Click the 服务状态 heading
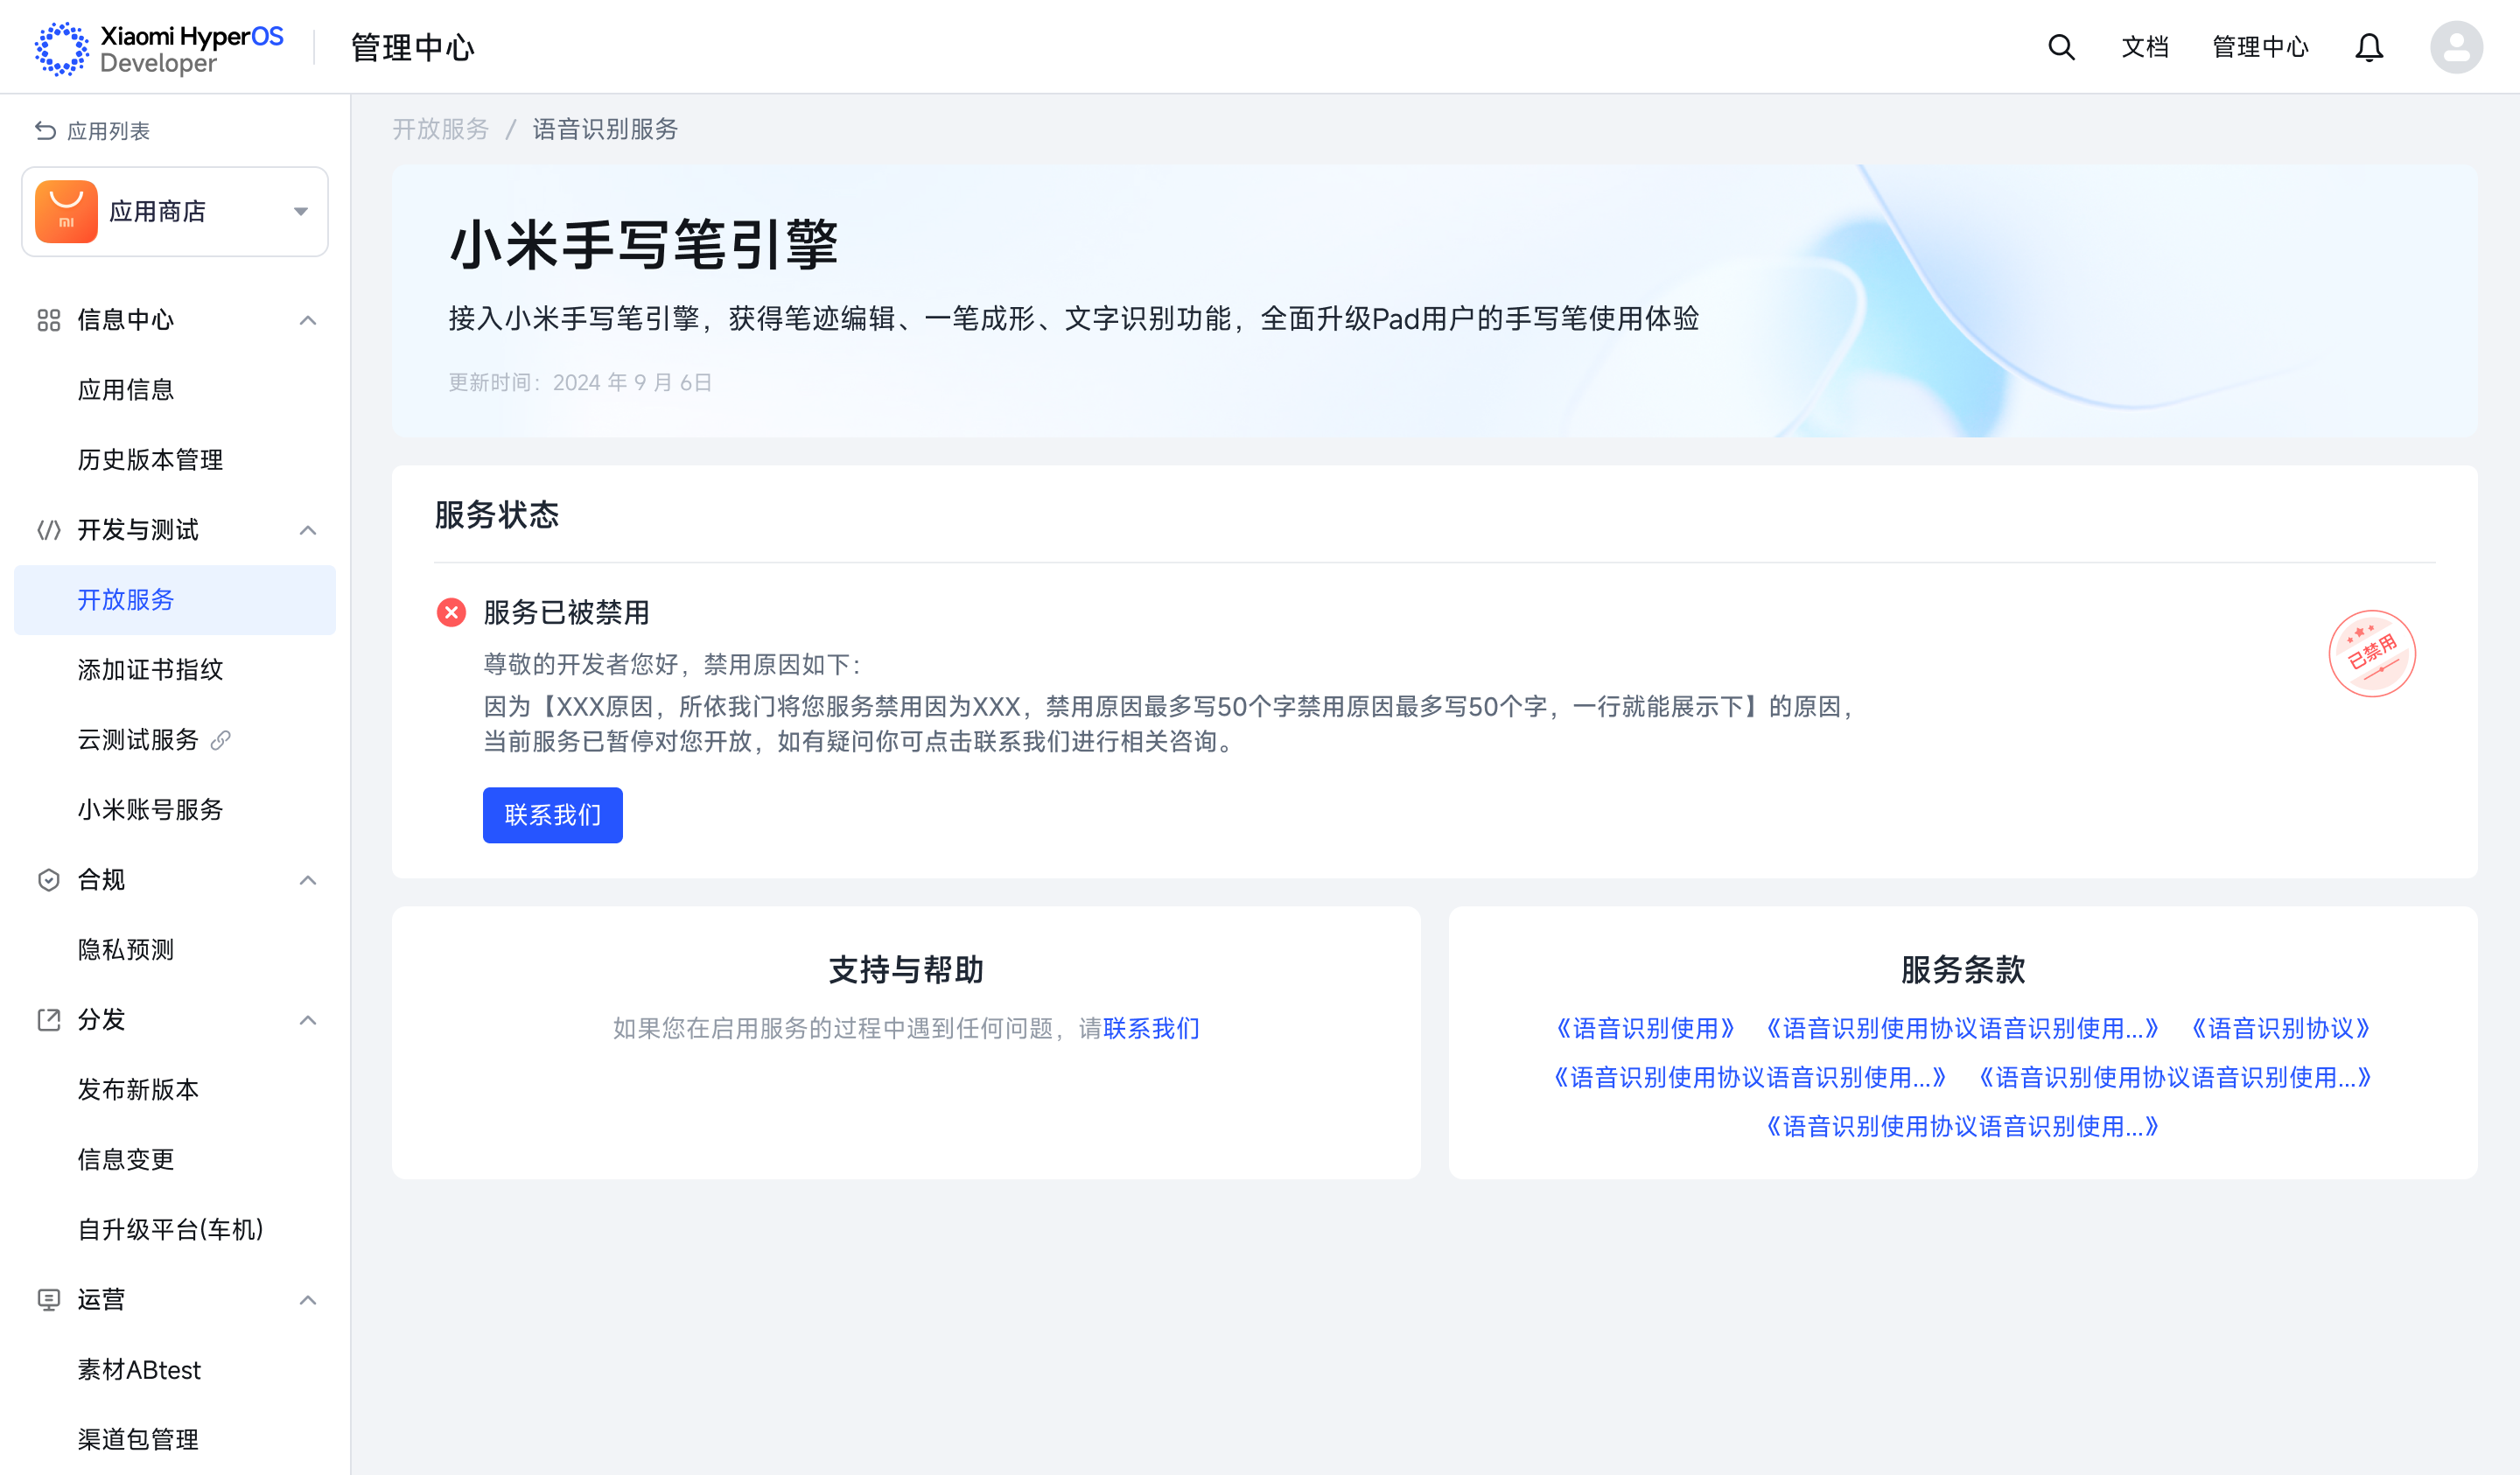The height and width of the screenshot is (1475, 2520). pos(497,515)
